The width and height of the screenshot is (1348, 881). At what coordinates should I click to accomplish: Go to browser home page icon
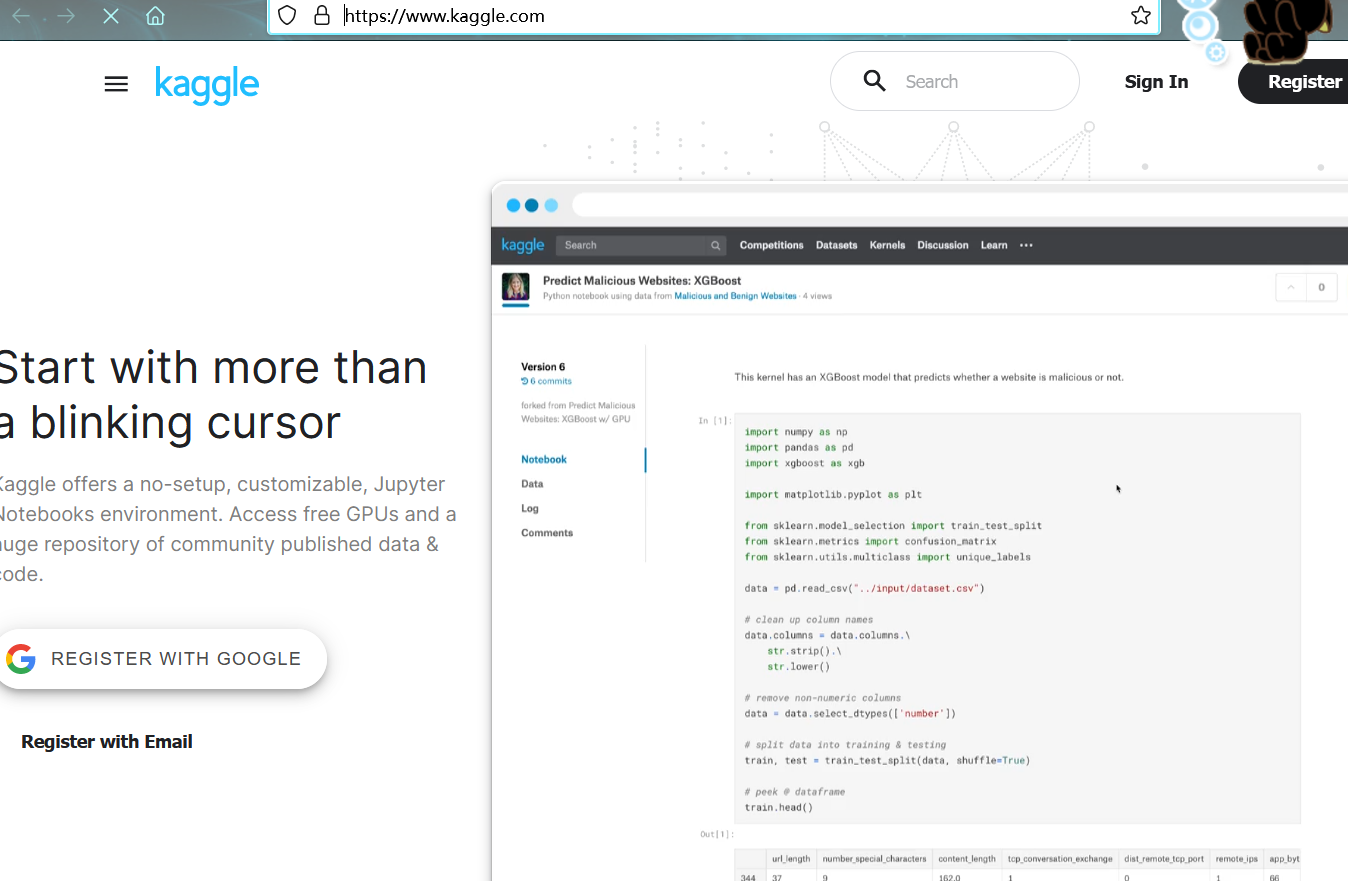[x=155, y=16]
